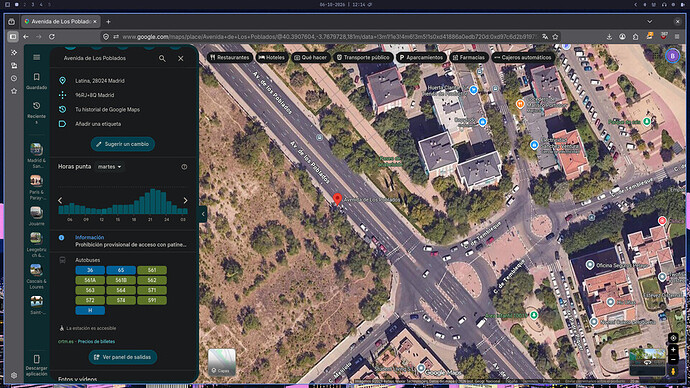
Task: Collapse the side panel with the arrow tab
Action: pyautogui.click(x=203, y=214)
